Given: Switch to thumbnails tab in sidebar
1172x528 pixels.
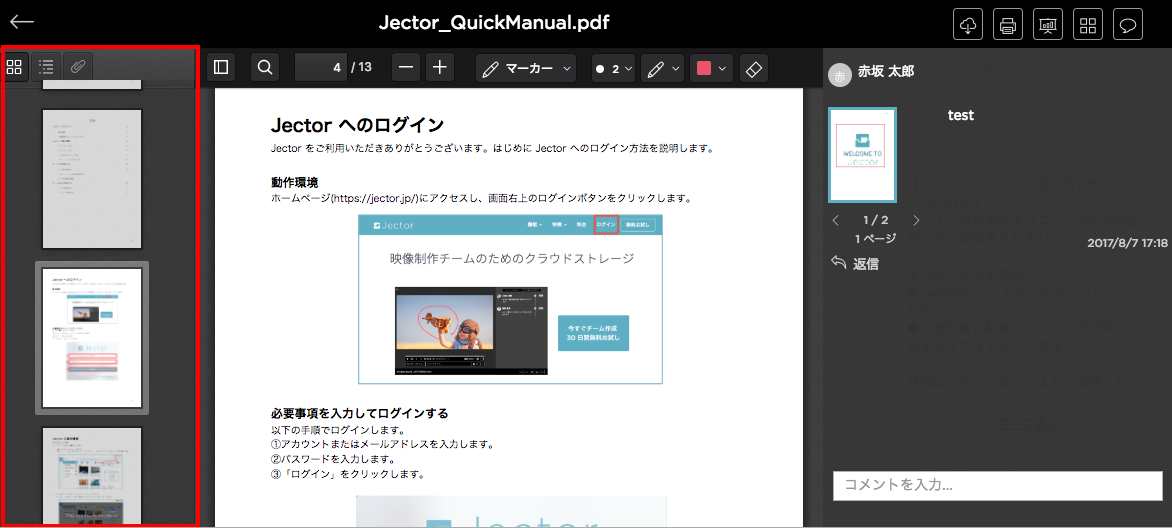Looking at the screenshot, I should tap(14, 67).
